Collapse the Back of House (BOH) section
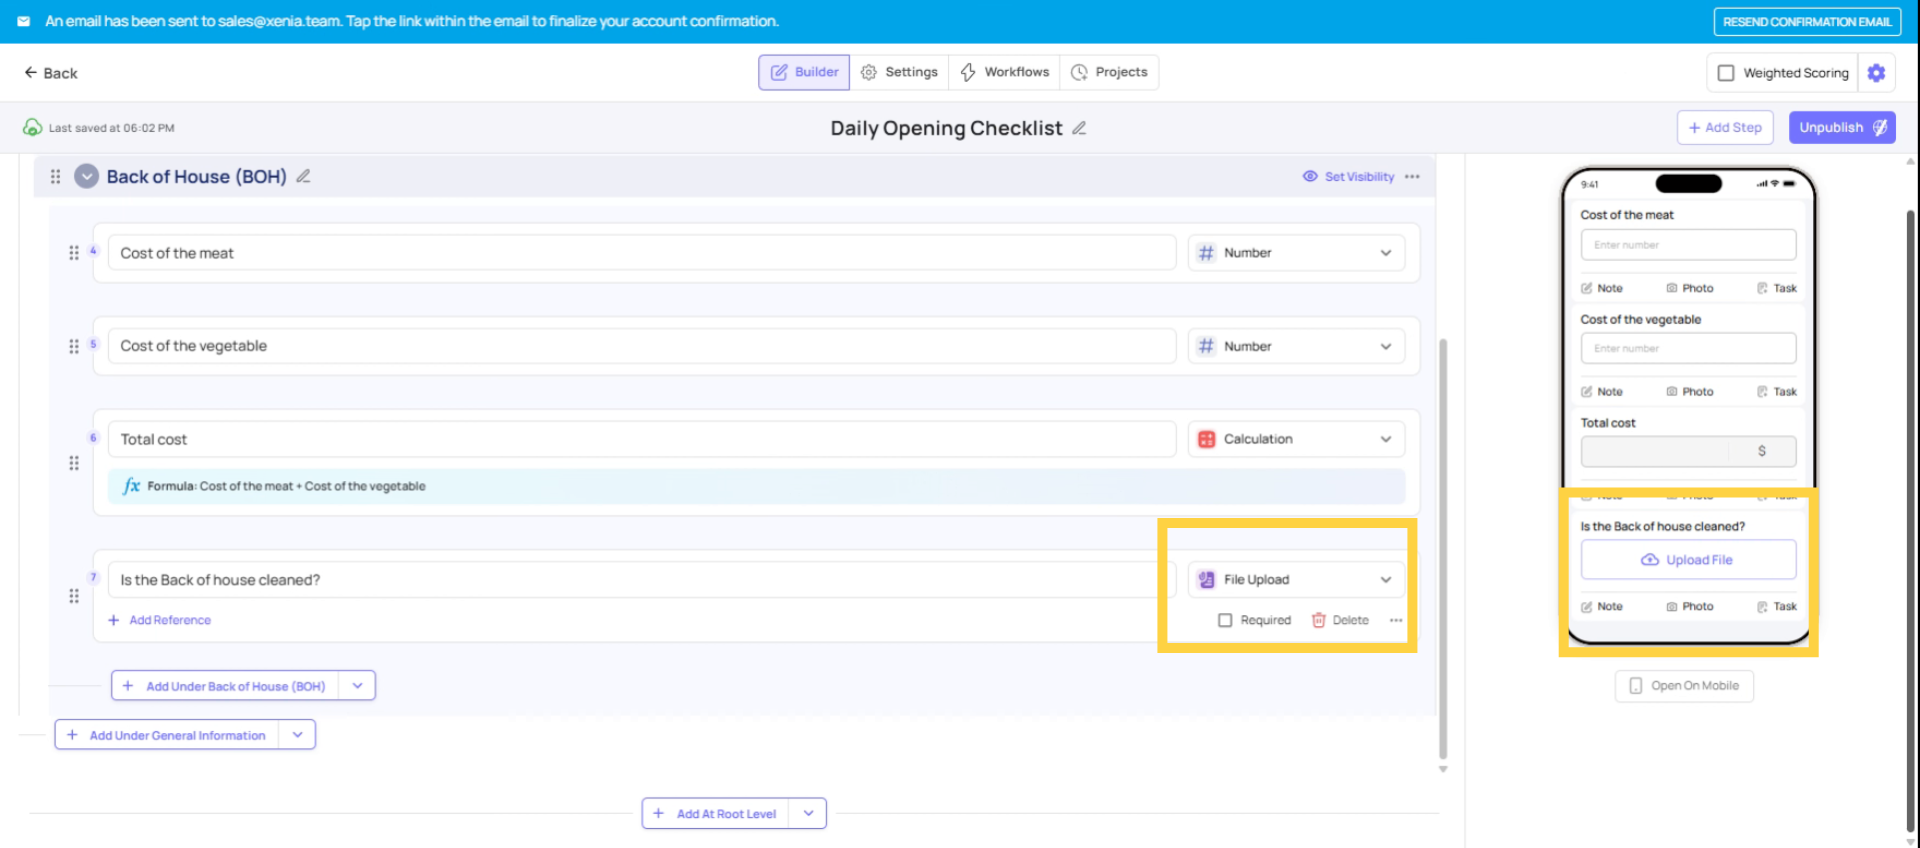1920x848 pixels. click(x=87, y=177)
